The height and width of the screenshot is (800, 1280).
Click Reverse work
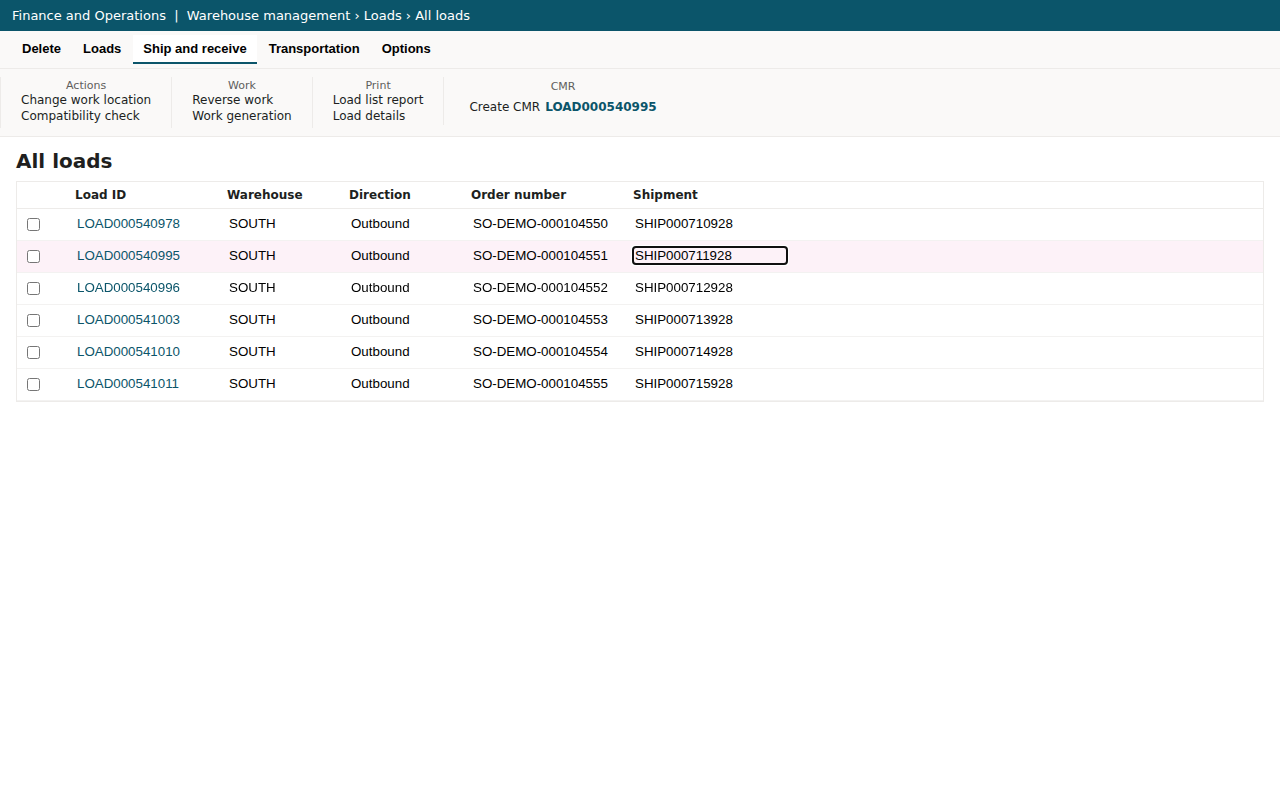(233, 100)
